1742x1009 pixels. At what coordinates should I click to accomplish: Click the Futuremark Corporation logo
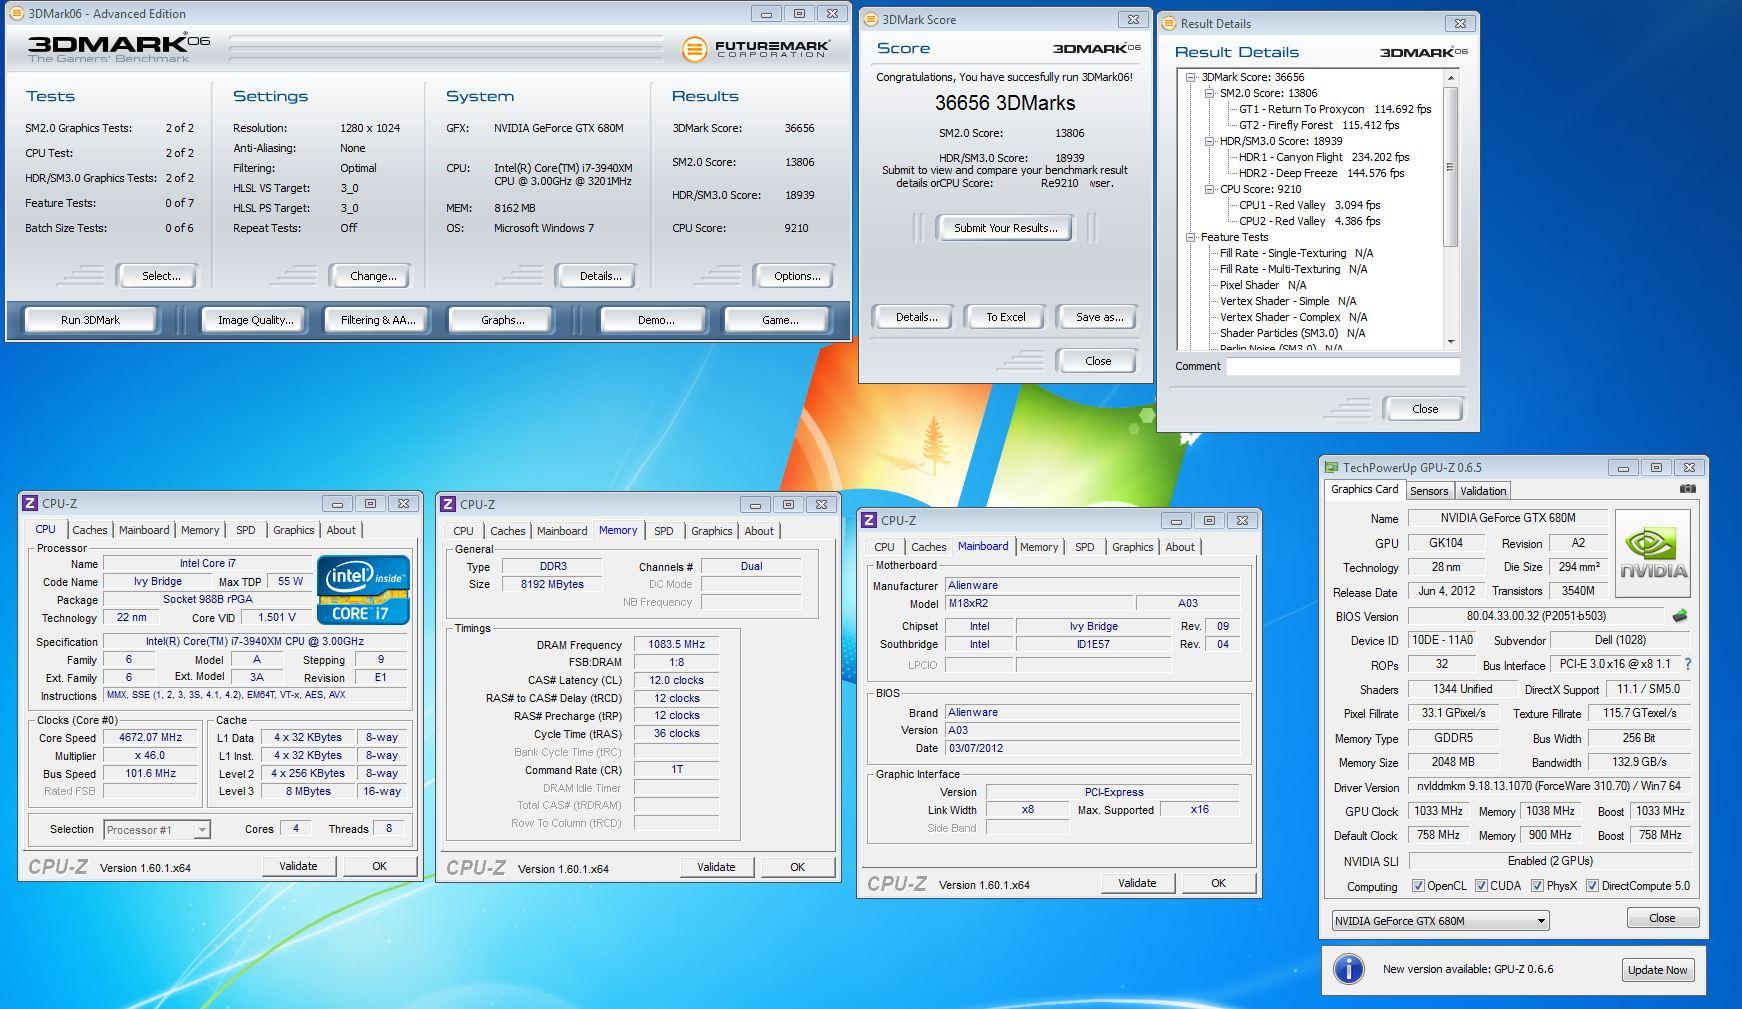(756, 48)
